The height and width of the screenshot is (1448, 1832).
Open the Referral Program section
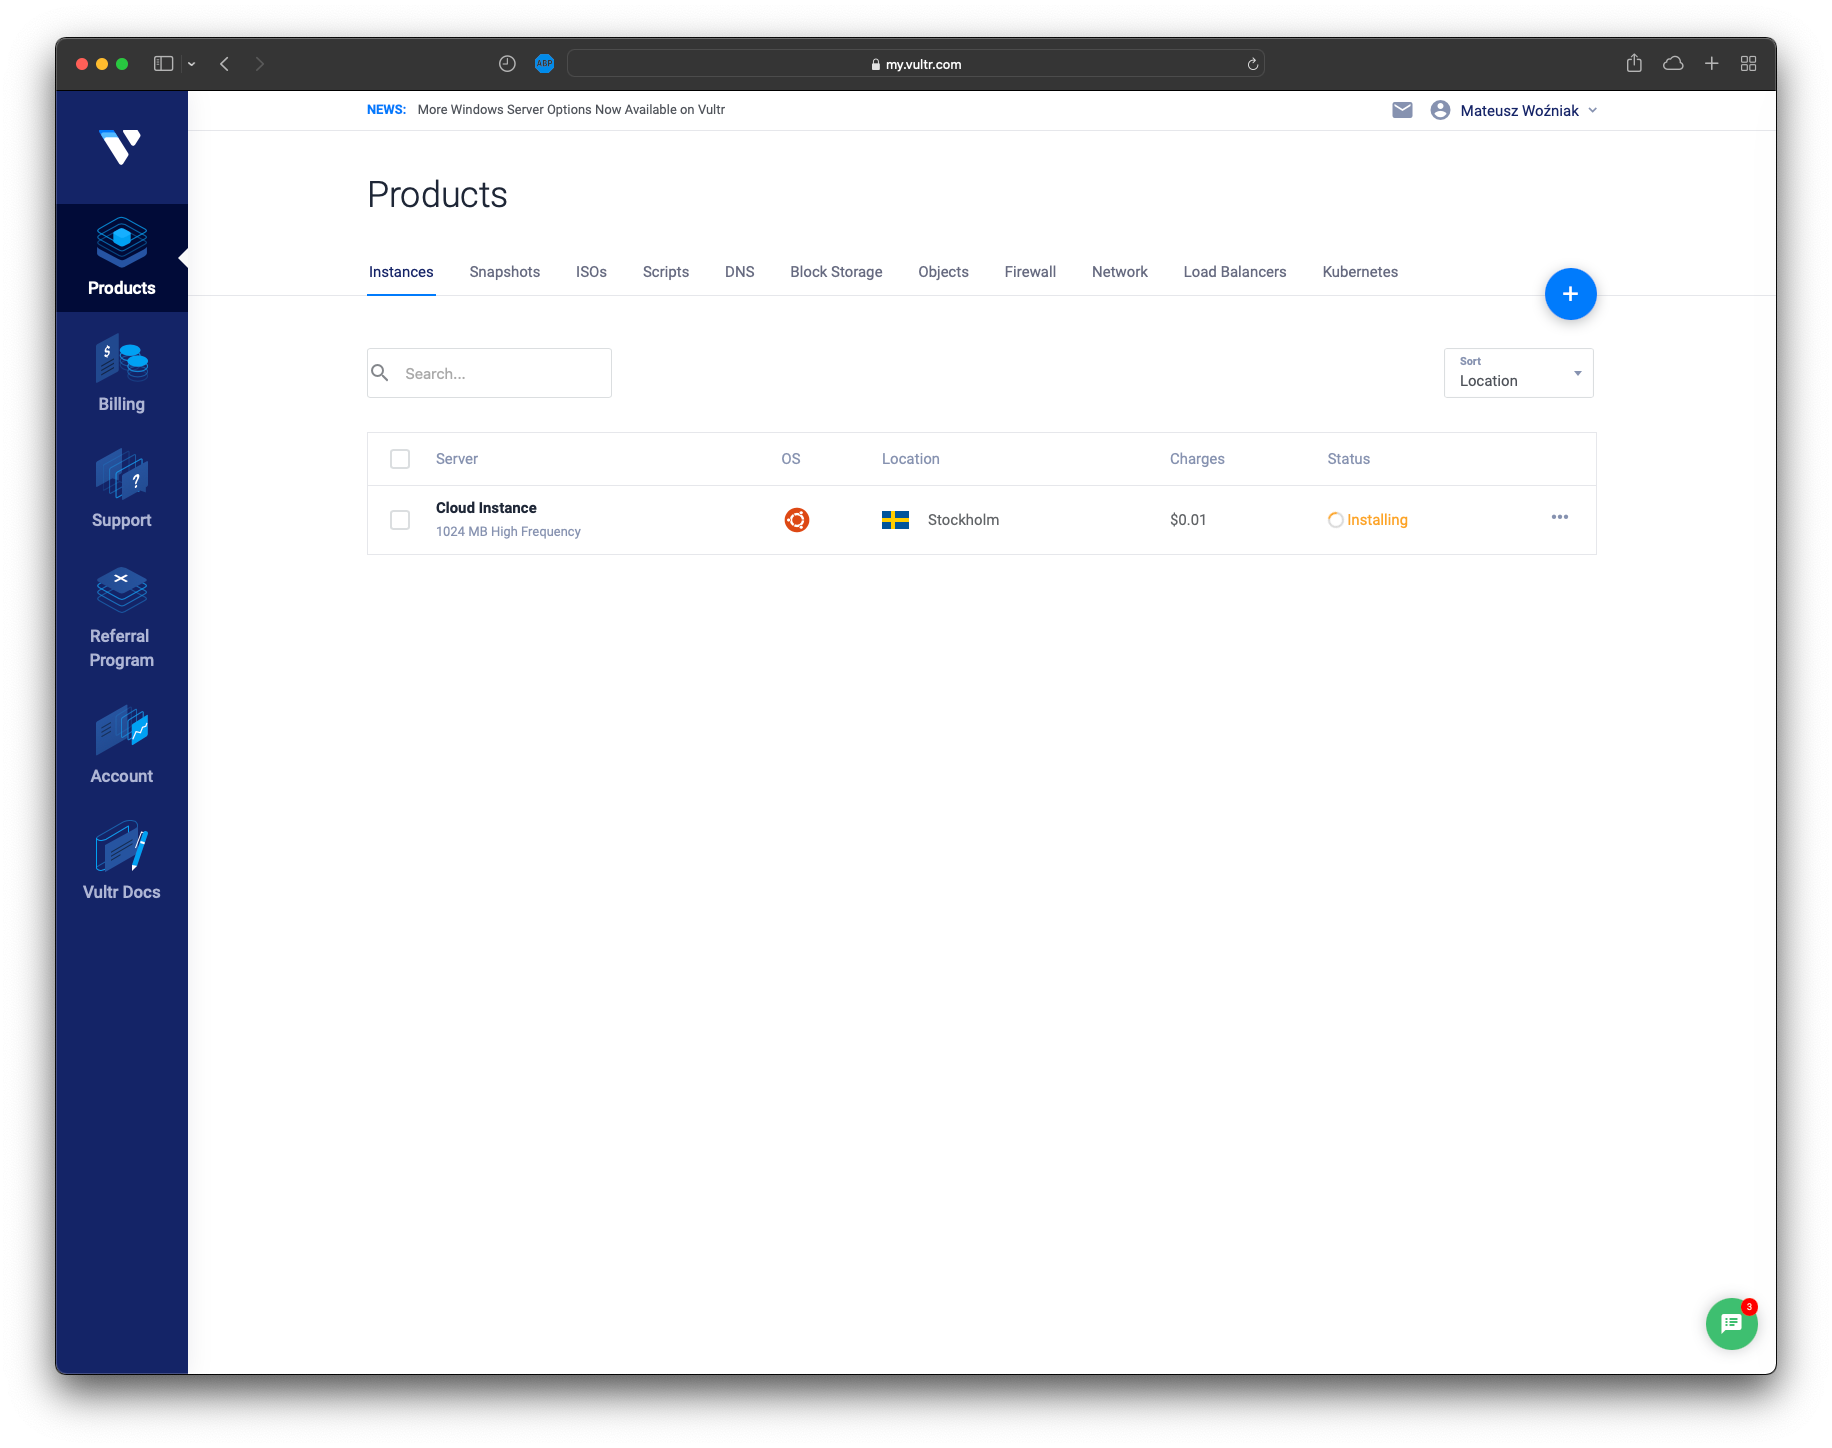click(x=121, y=618)
